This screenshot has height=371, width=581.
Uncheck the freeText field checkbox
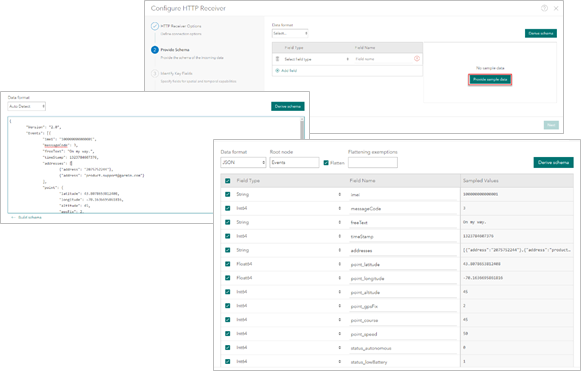[x=228, y=222]
